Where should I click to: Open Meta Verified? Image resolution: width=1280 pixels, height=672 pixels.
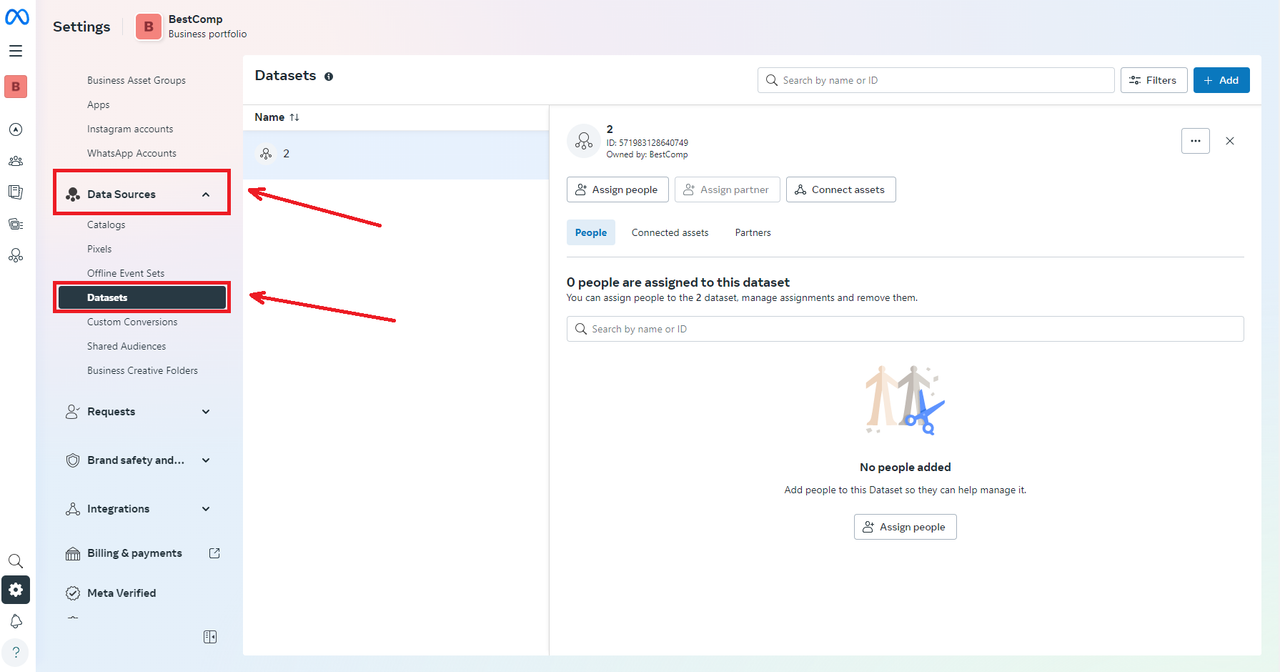click(x=122, y=593)
